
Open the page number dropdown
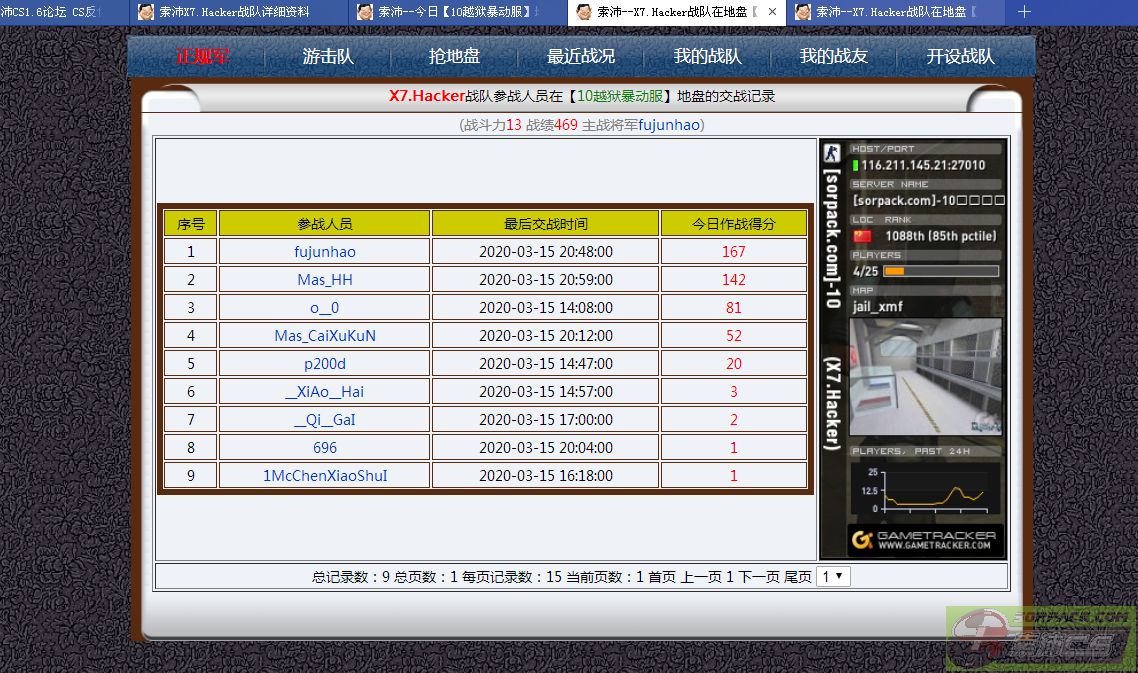832,577
